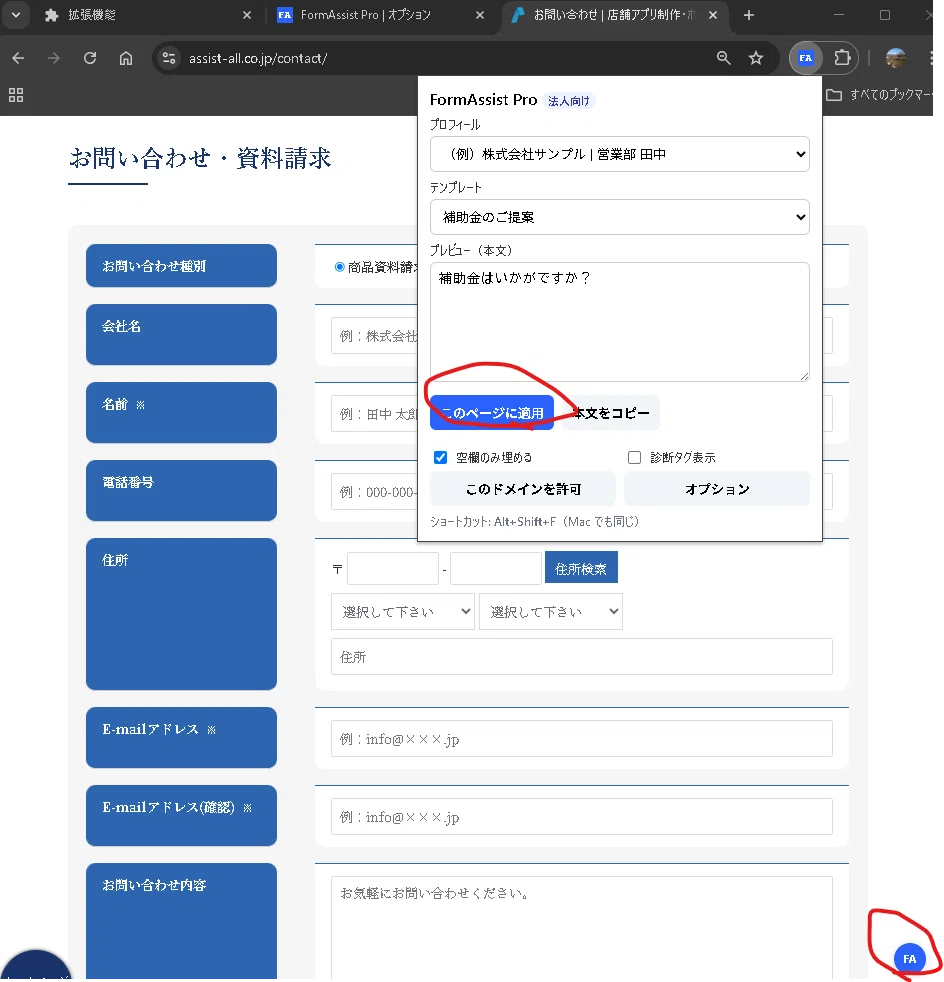Click the このページに適用 button
Viewport: 944px width, 982px height.
(492, 413)
